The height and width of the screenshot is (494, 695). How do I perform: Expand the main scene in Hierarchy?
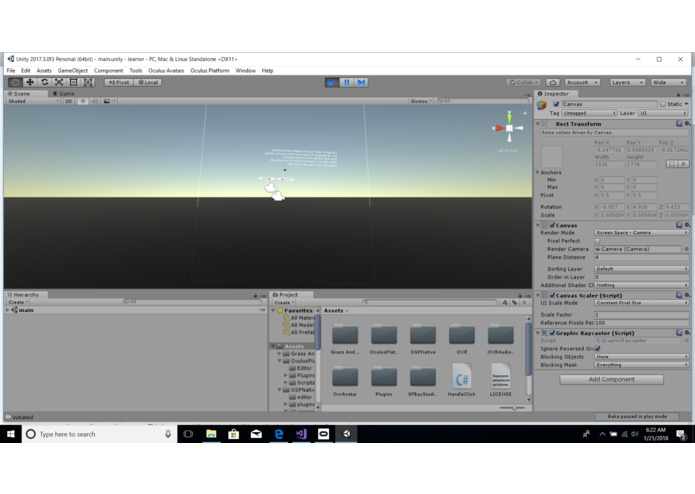click(8, 310)
